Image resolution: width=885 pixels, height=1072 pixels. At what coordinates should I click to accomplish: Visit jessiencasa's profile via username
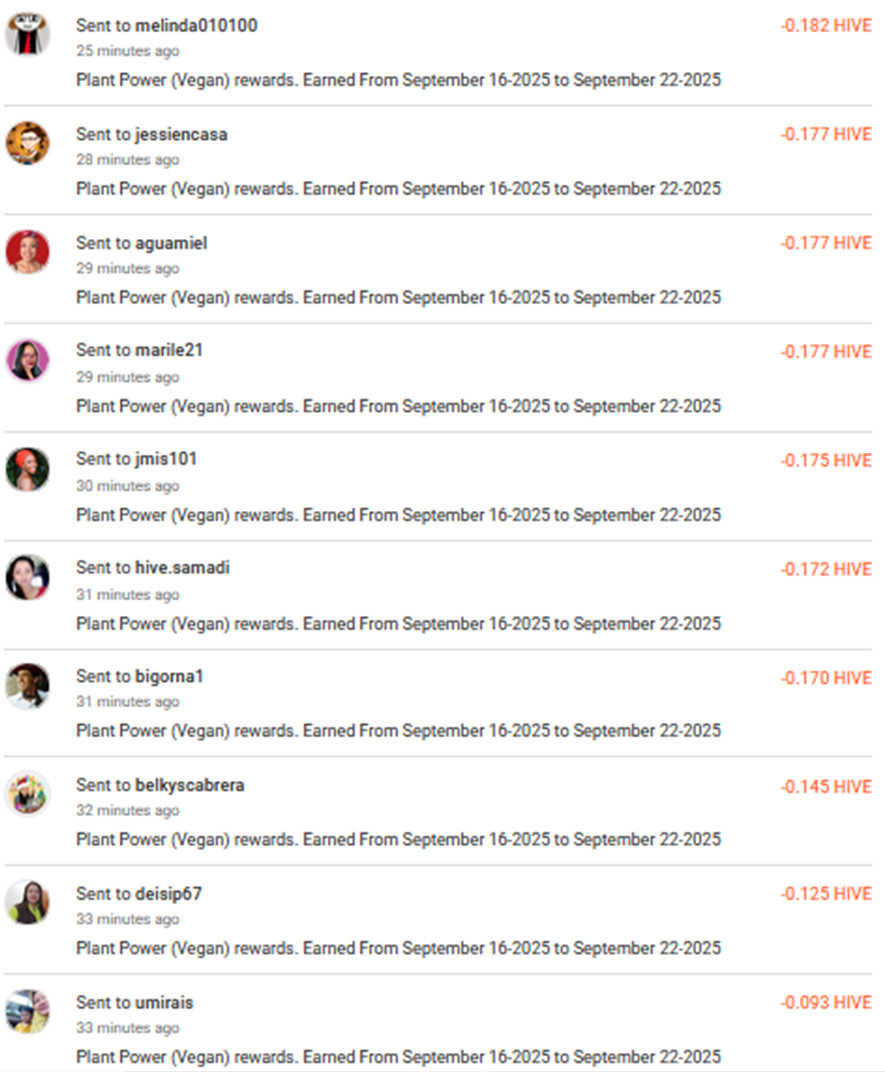[x=181, y=134]
